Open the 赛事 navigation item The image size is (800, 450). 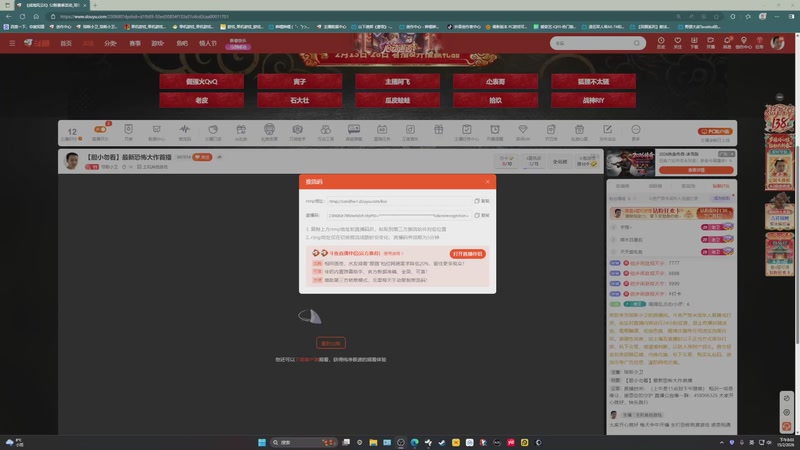135,43
